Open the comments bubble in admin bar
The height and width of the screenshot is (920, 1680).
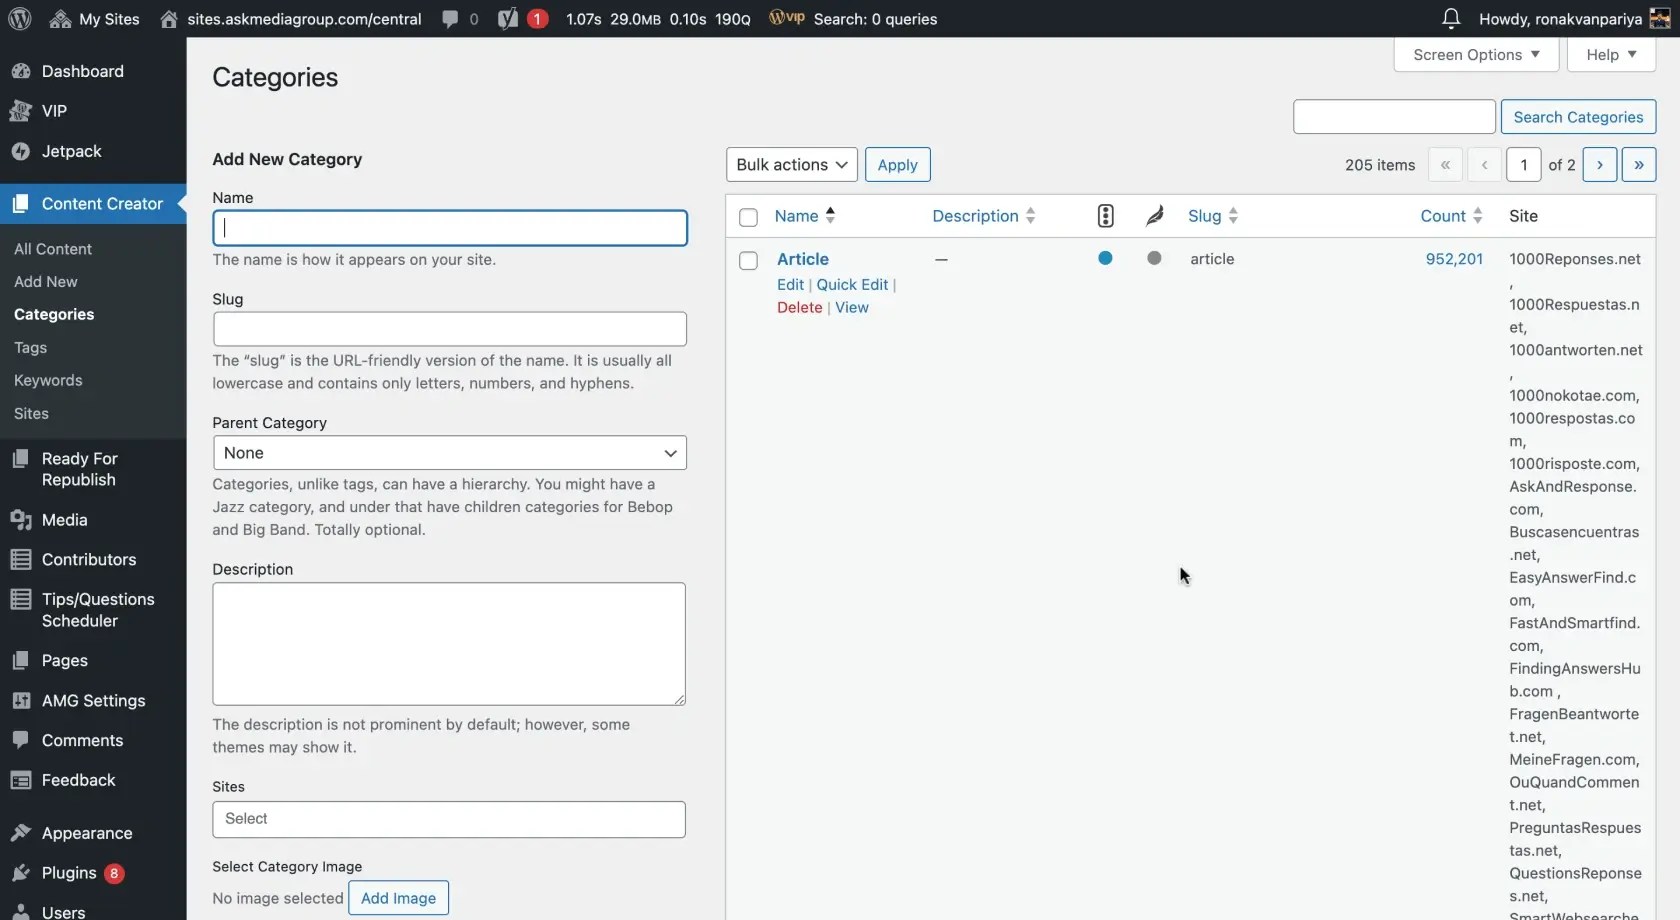click(451, 19)
